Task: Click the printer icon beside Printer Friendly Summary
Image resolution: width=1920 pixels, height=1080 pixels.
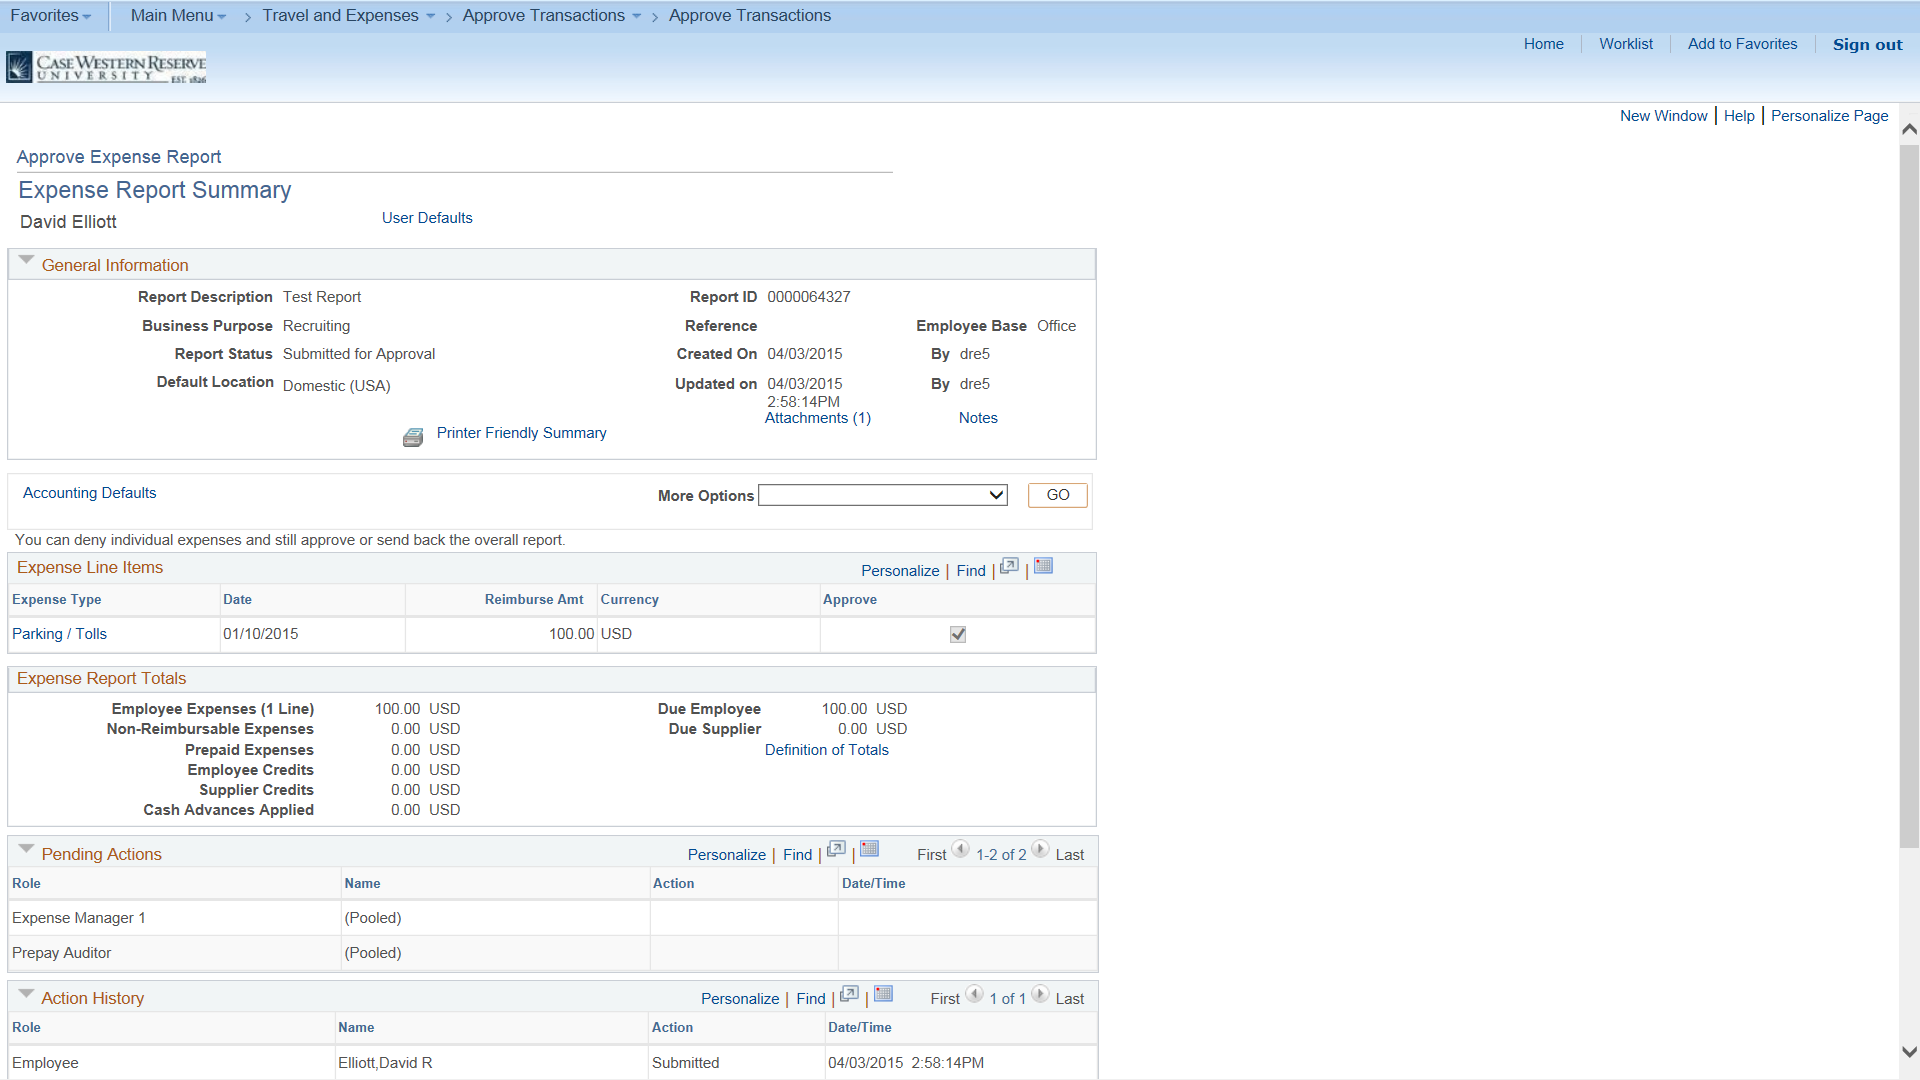Action: [412, 436]
